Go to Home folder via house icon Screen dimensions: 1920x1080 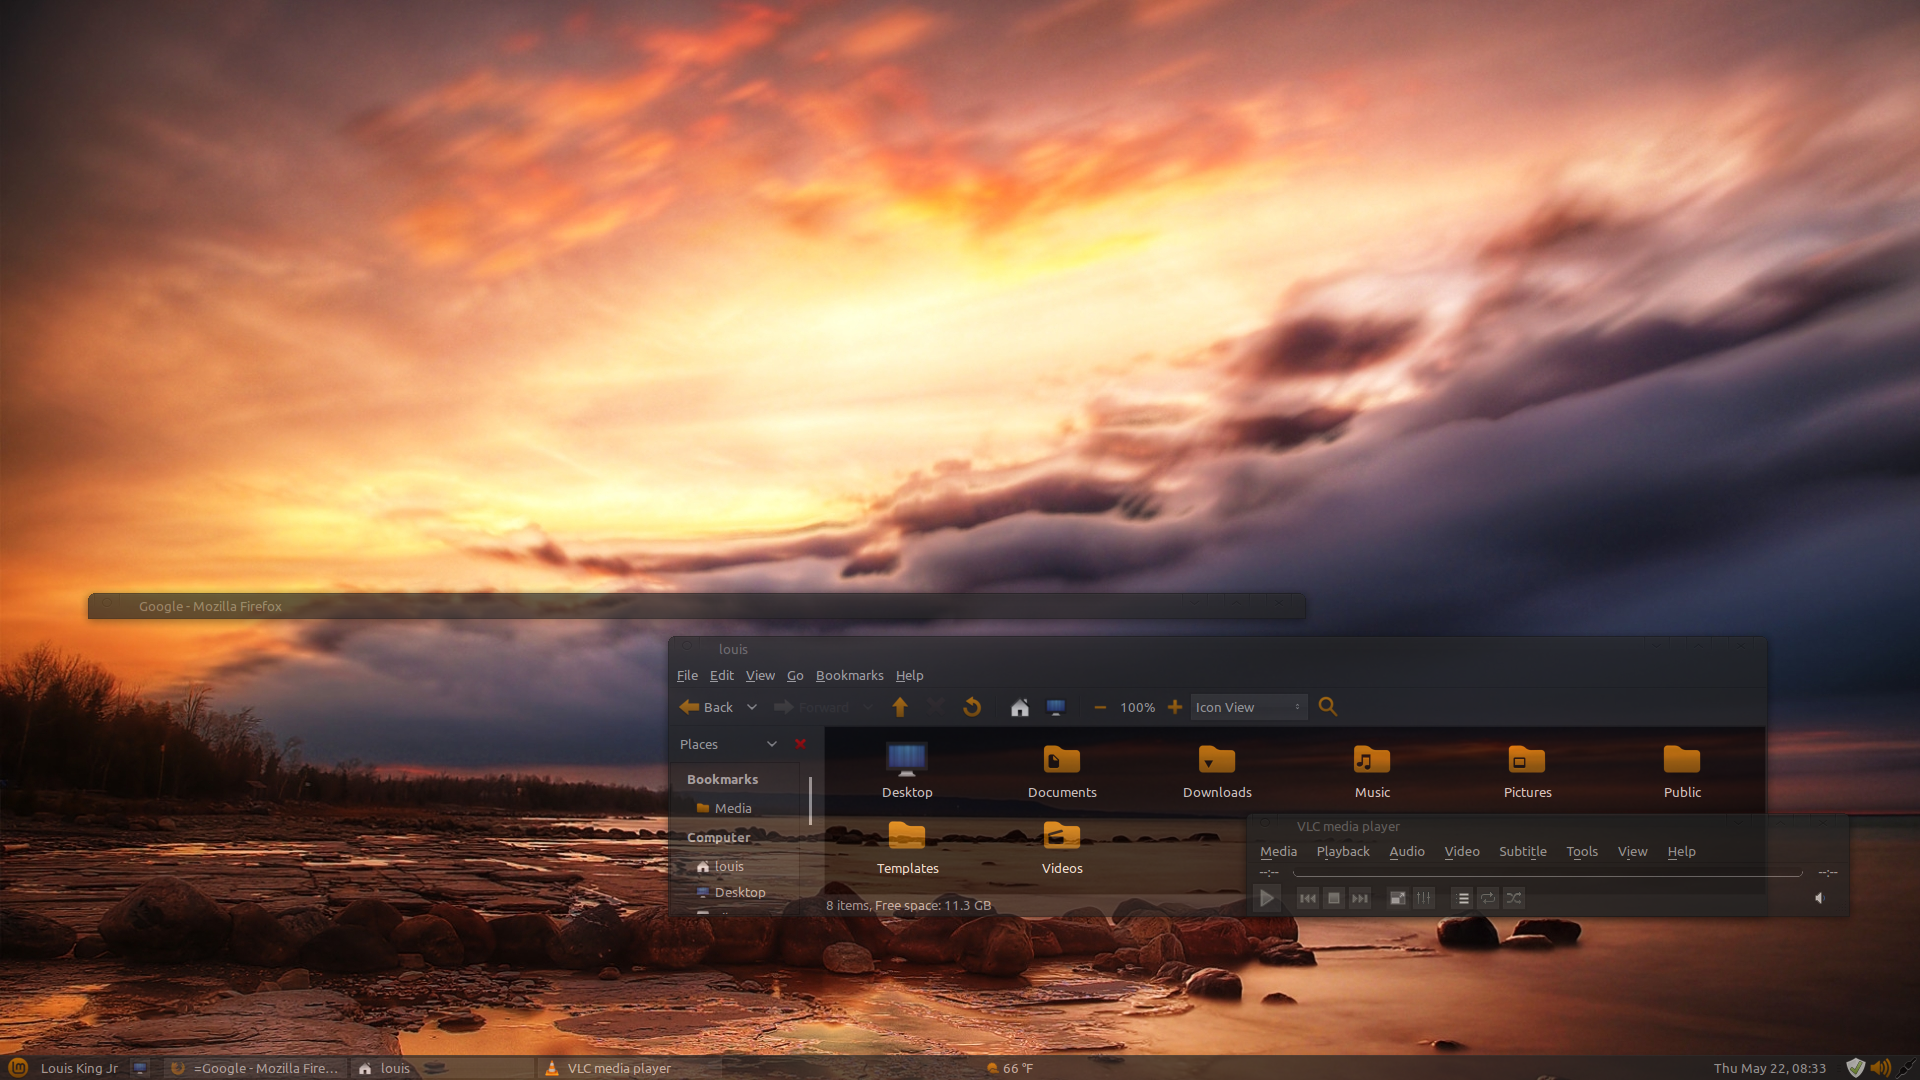tap(1019, 707)
